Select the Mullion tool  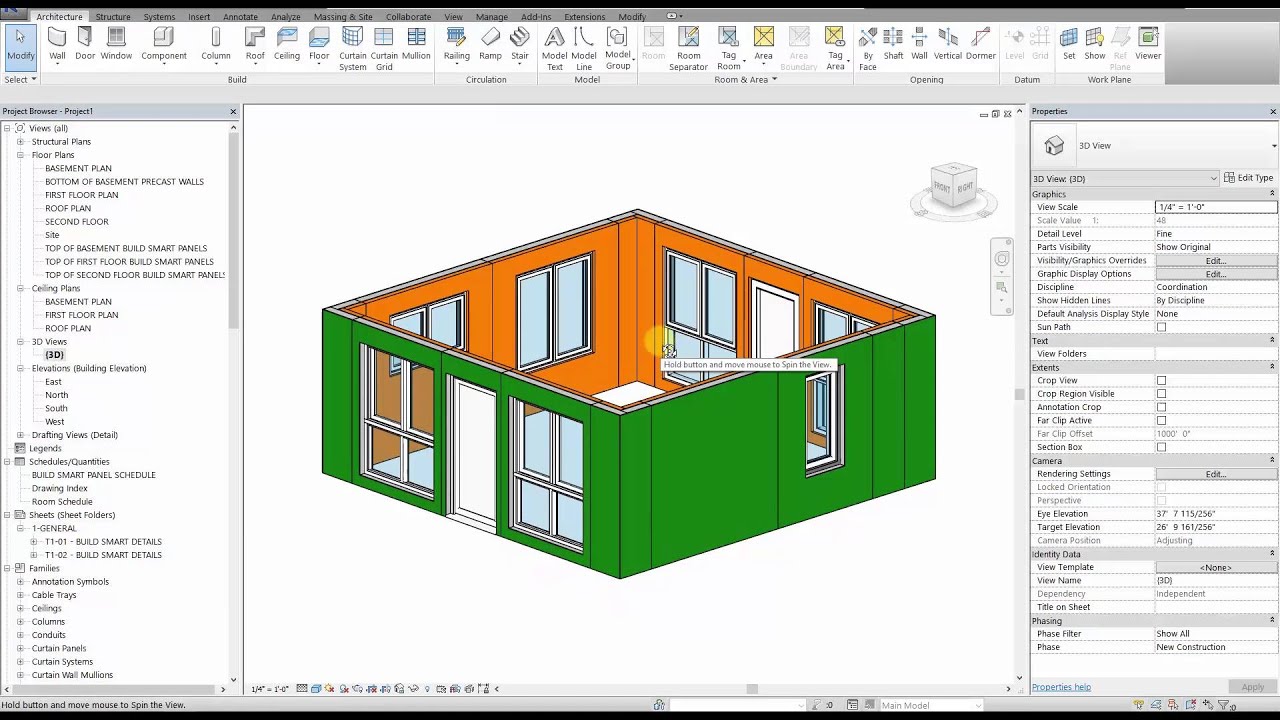416,45
